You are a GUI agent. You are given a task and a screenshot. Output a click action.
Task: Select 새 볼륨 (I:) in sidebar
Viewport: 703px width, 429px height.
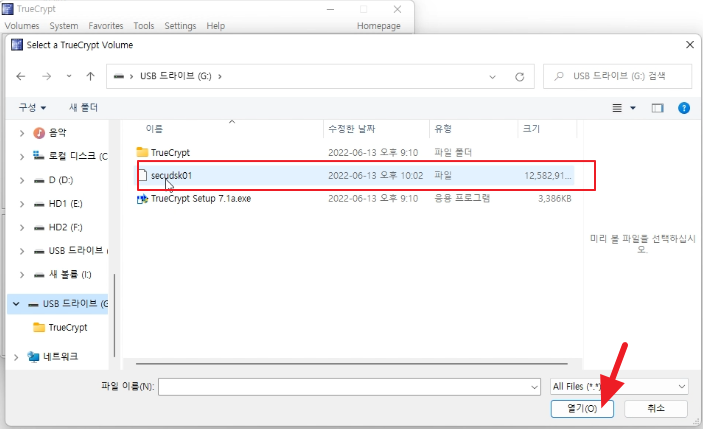(x=63, y=274)
